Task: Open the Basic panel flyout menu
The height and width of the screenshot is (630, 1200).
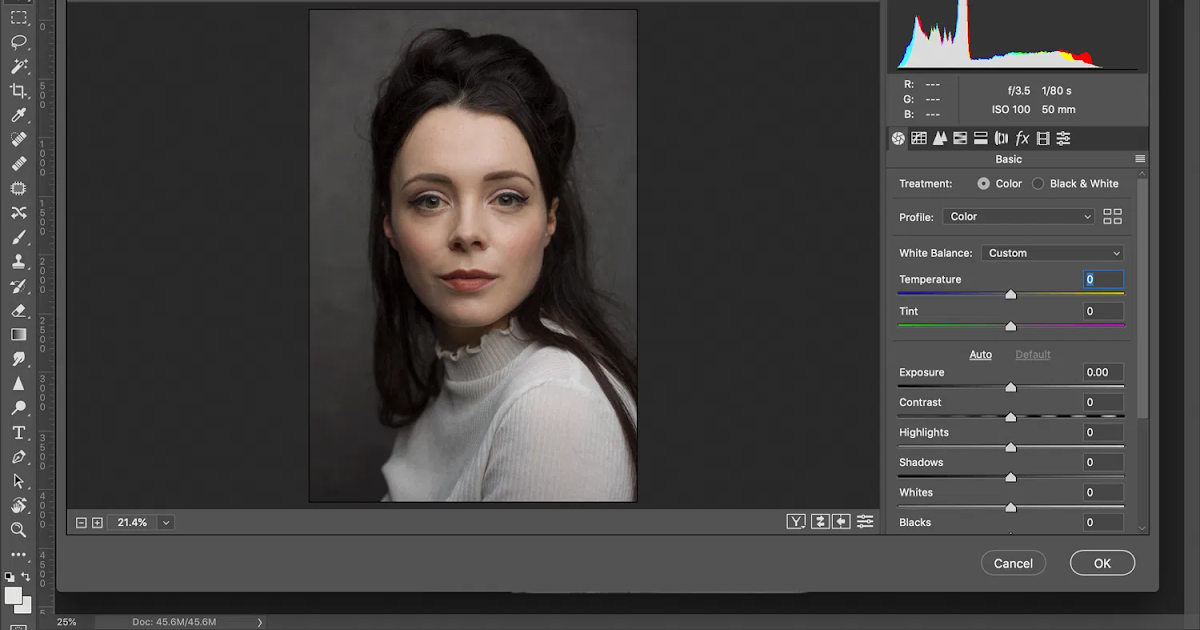Action: [x=1140, y=159]
